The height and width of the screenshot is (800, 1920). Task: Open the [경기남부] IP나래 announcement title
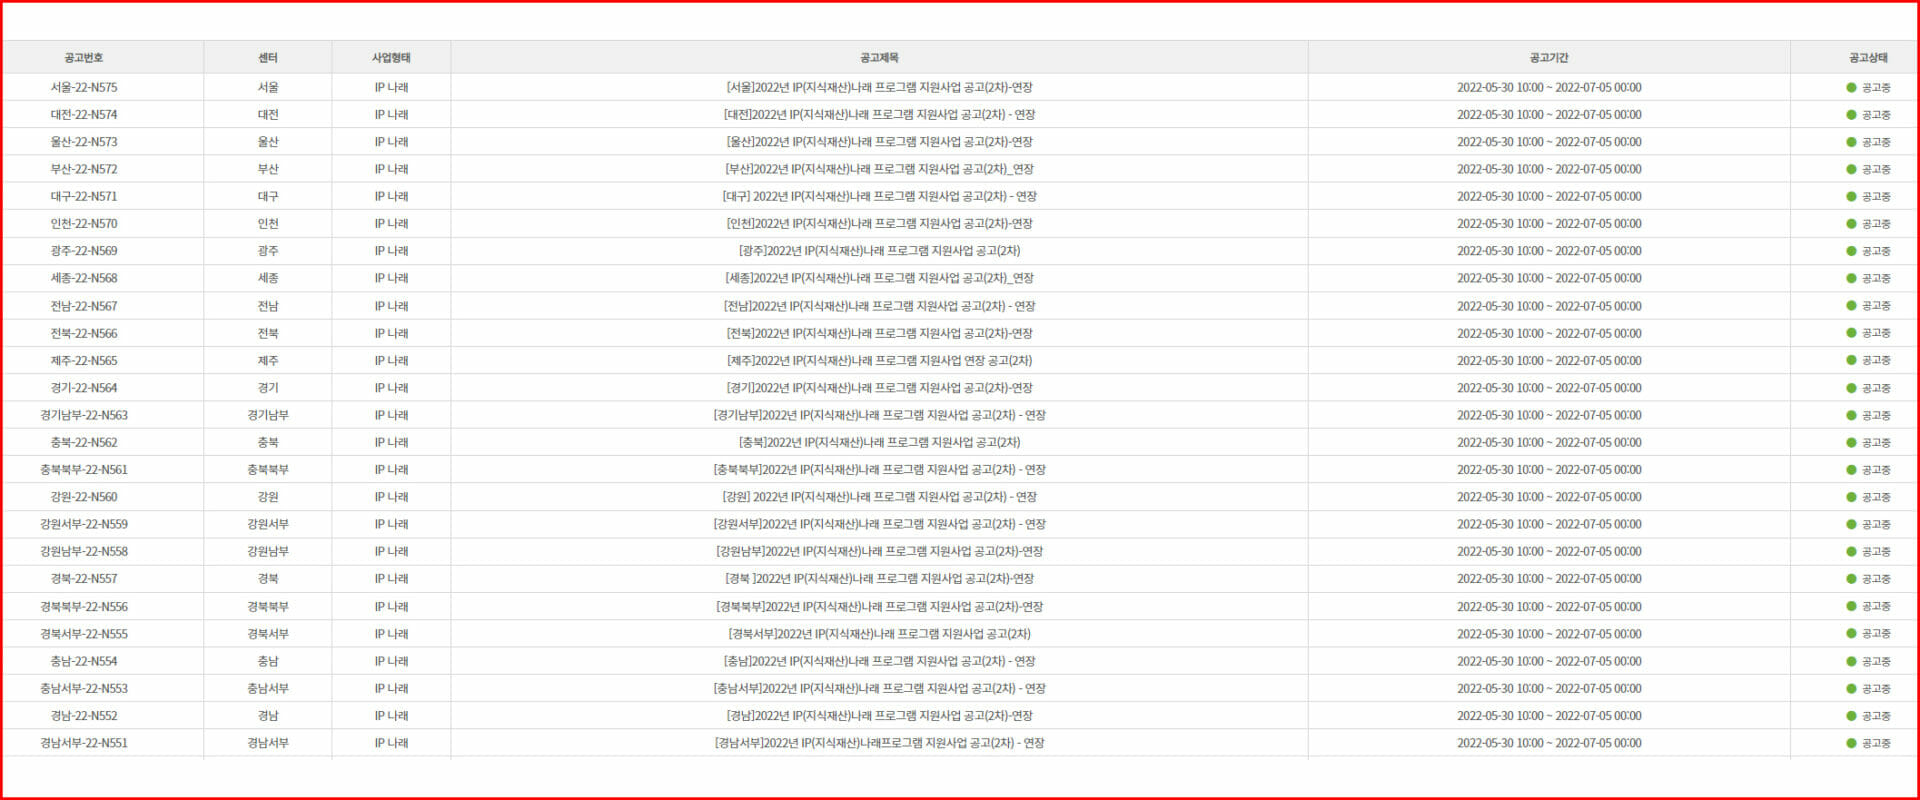pyautogui.click(x=879, y=415)
